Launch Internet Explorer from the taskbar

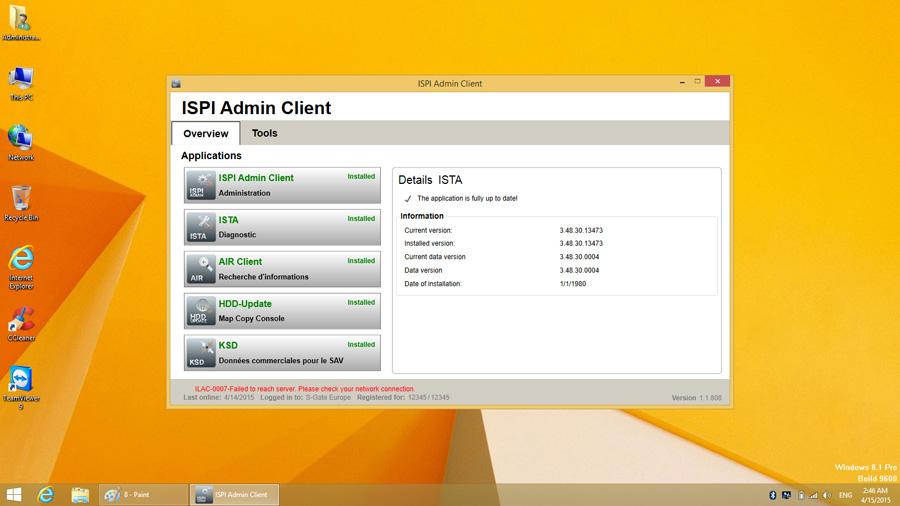point(46,495)
